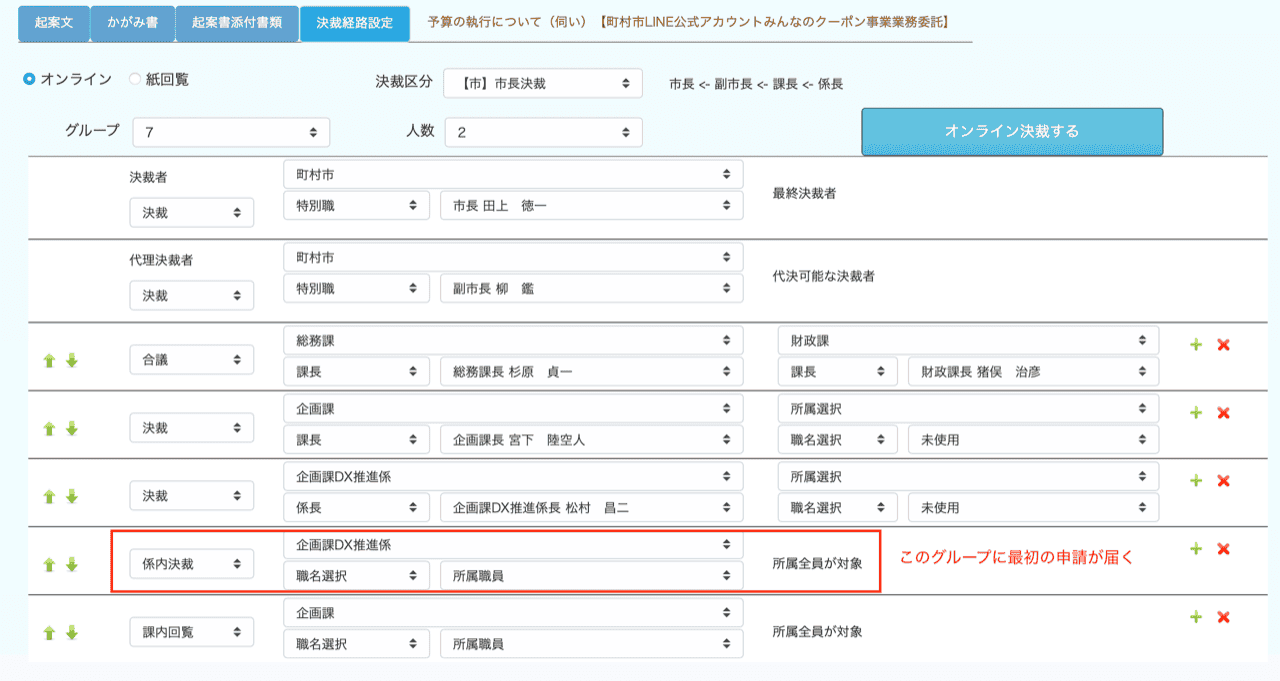This screenshot has width=1280, height=681.
Task: Move the 合議 row down with green arrow
Action: (71, 360)
